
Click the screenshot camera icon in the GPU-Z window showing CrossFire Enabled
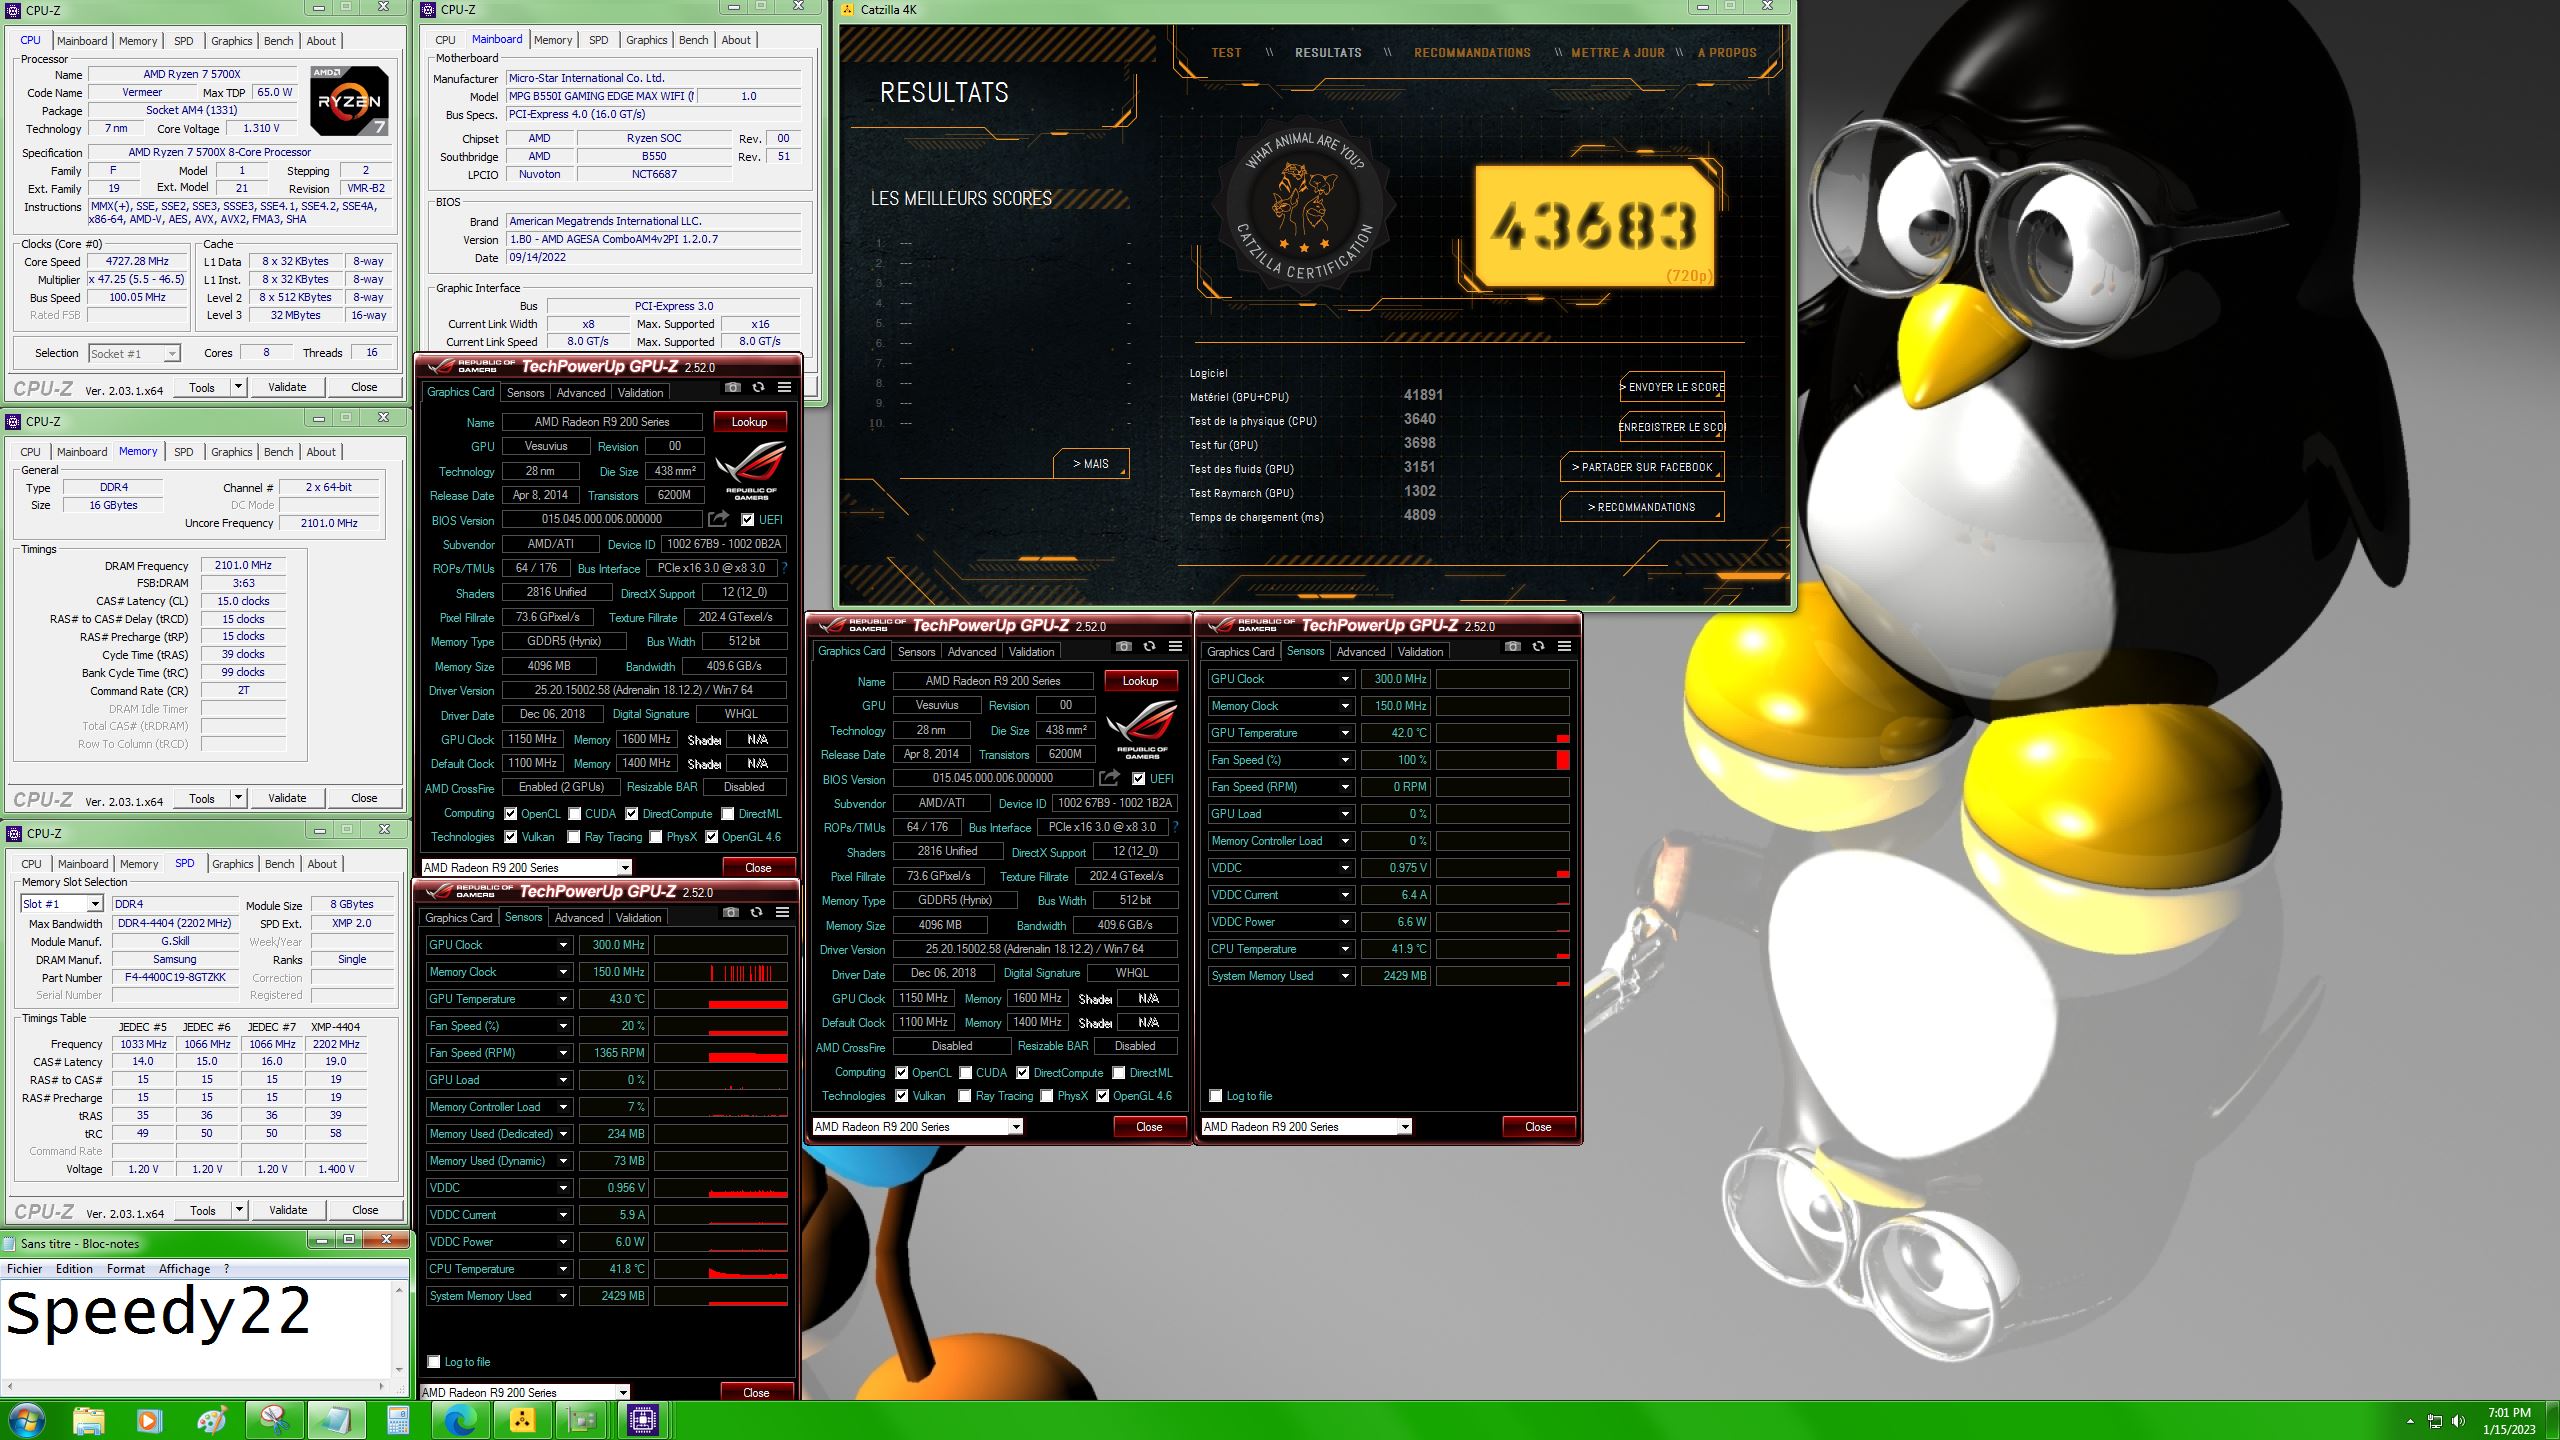[x=732, y=388]
